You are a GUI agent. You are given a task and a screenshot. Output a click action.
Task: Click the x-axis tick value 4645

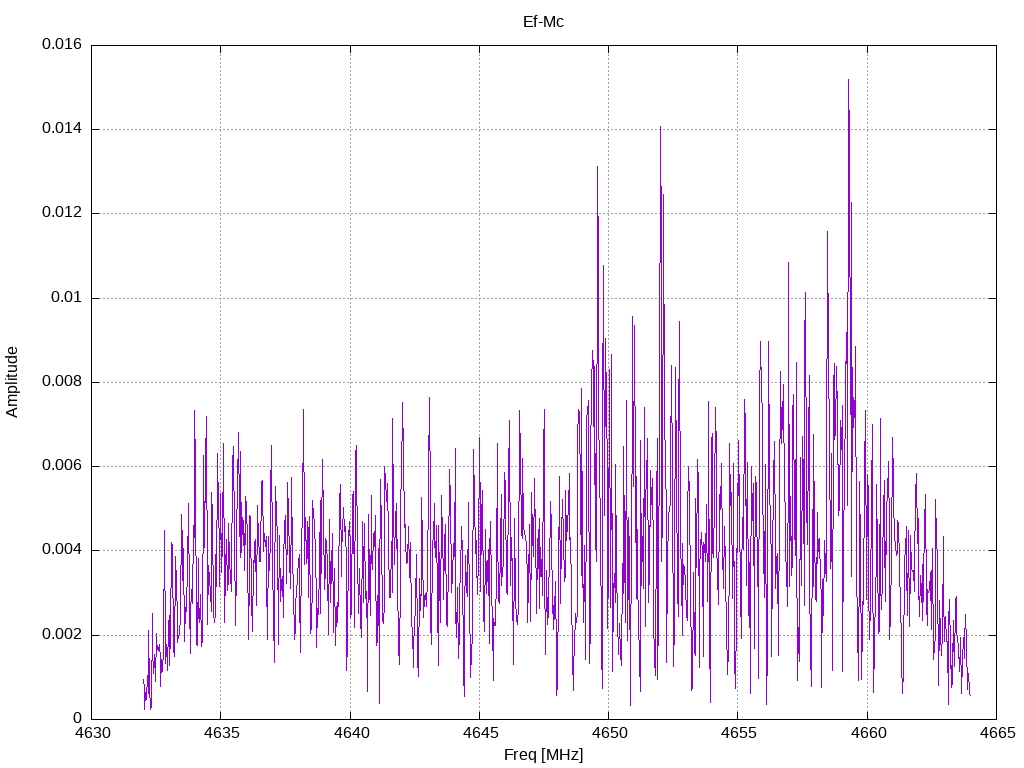pos(480,733)
